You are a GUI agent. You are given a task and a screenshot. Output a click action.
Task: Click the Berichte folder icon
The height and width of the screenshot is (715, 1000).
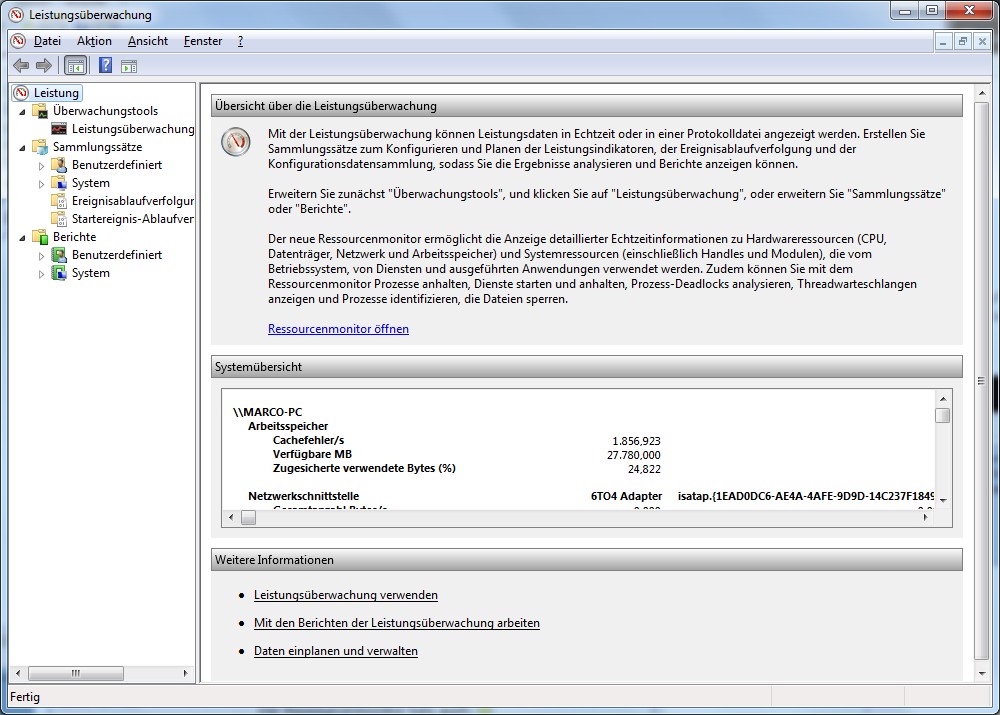click(x=40, y=237)
